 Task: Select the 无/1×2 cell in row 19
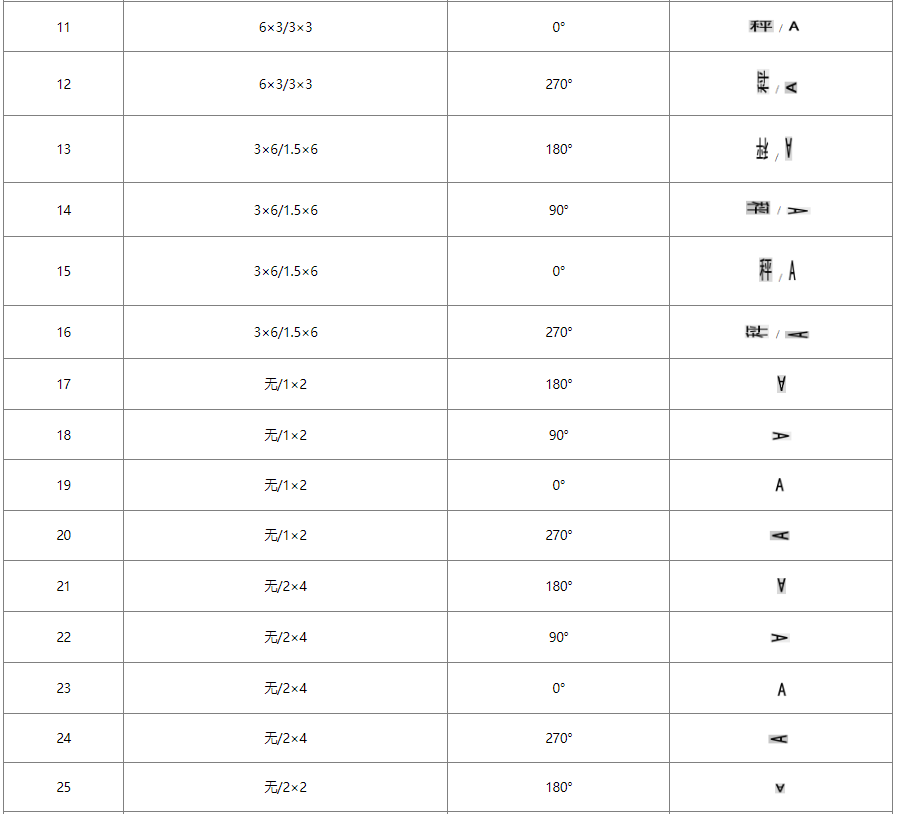point(285,485)
